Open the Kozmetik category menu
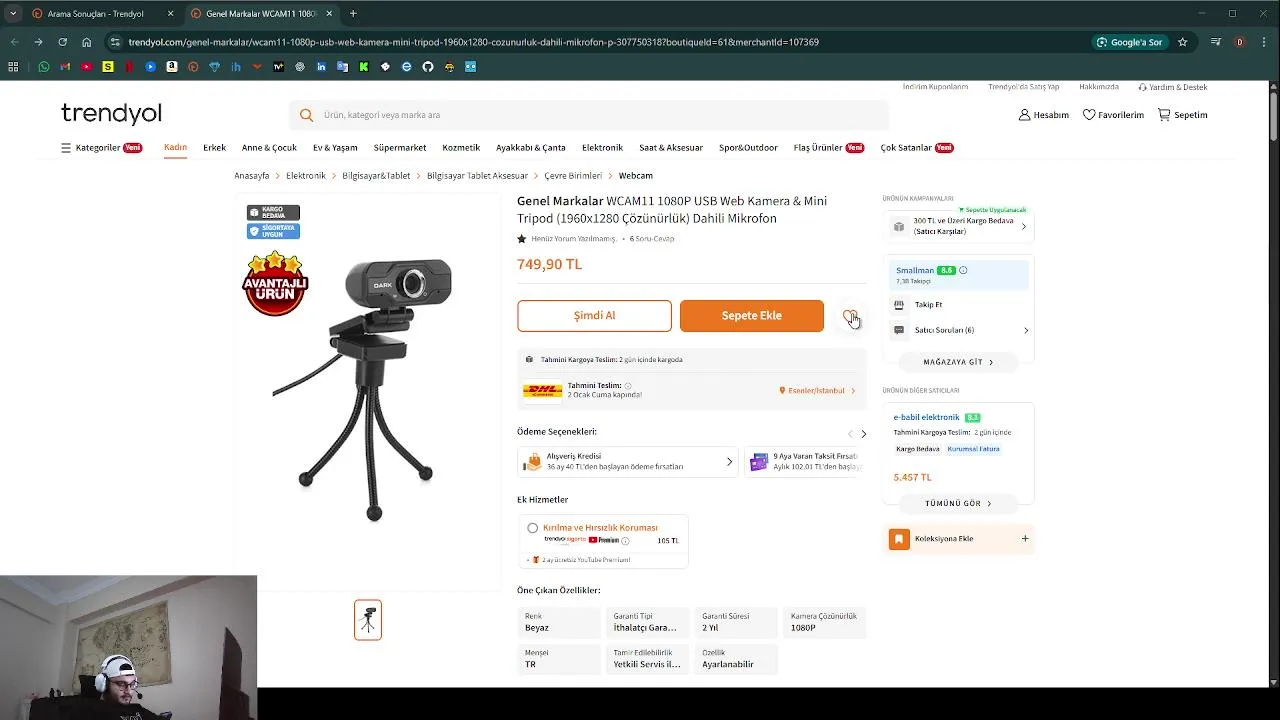Screen dimensions: 1280x720 click(461, 148)
